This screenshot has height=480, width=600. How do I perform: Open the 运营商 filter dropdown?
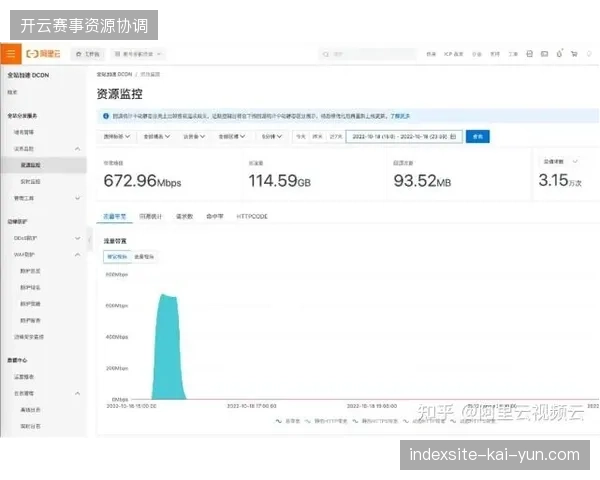[x=194, y=137]
